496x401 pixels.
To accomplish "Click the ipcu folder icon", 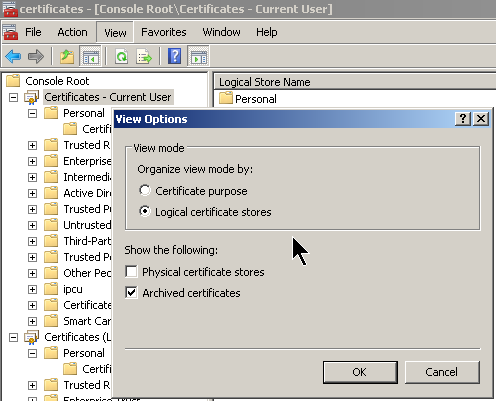I will coord(51,289).
